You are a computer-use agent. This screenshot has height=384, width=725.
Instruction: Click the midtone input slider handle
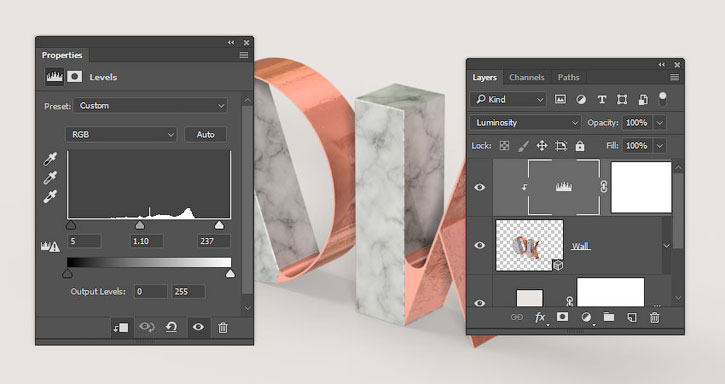tap(140, 225)
